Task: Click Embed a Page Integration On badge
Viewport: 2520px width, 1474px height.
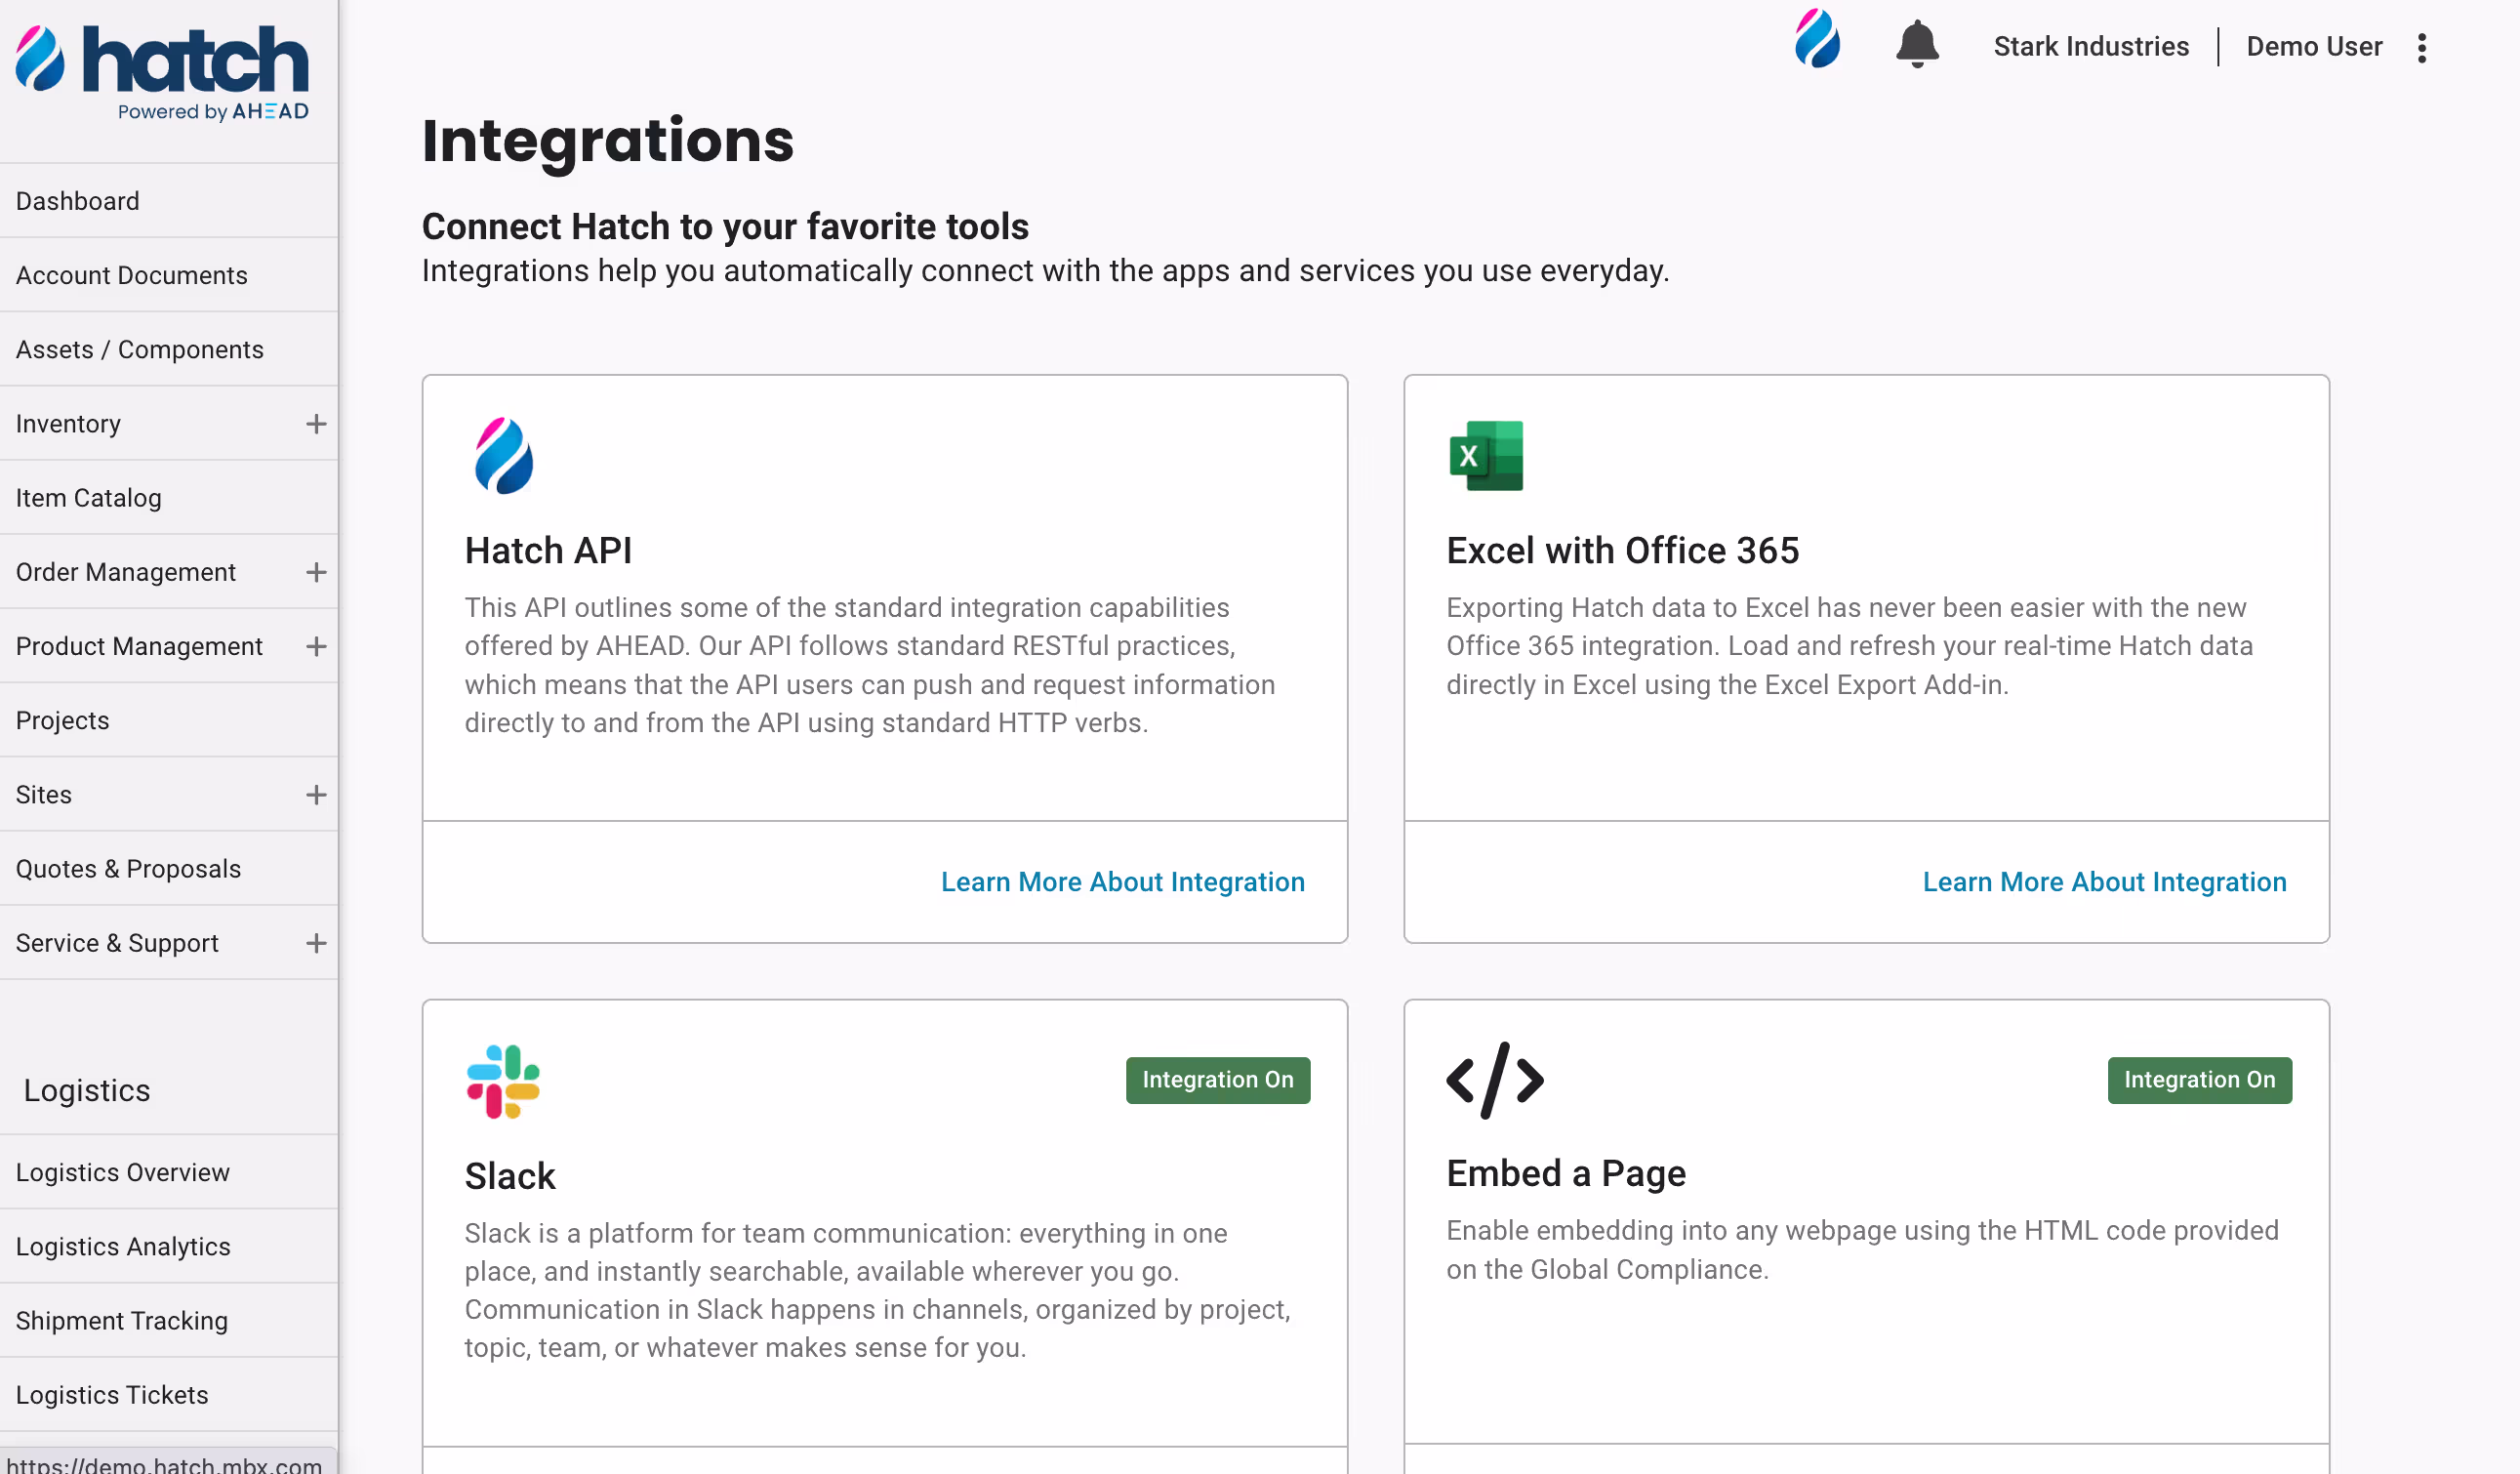Action: 2199,1080
